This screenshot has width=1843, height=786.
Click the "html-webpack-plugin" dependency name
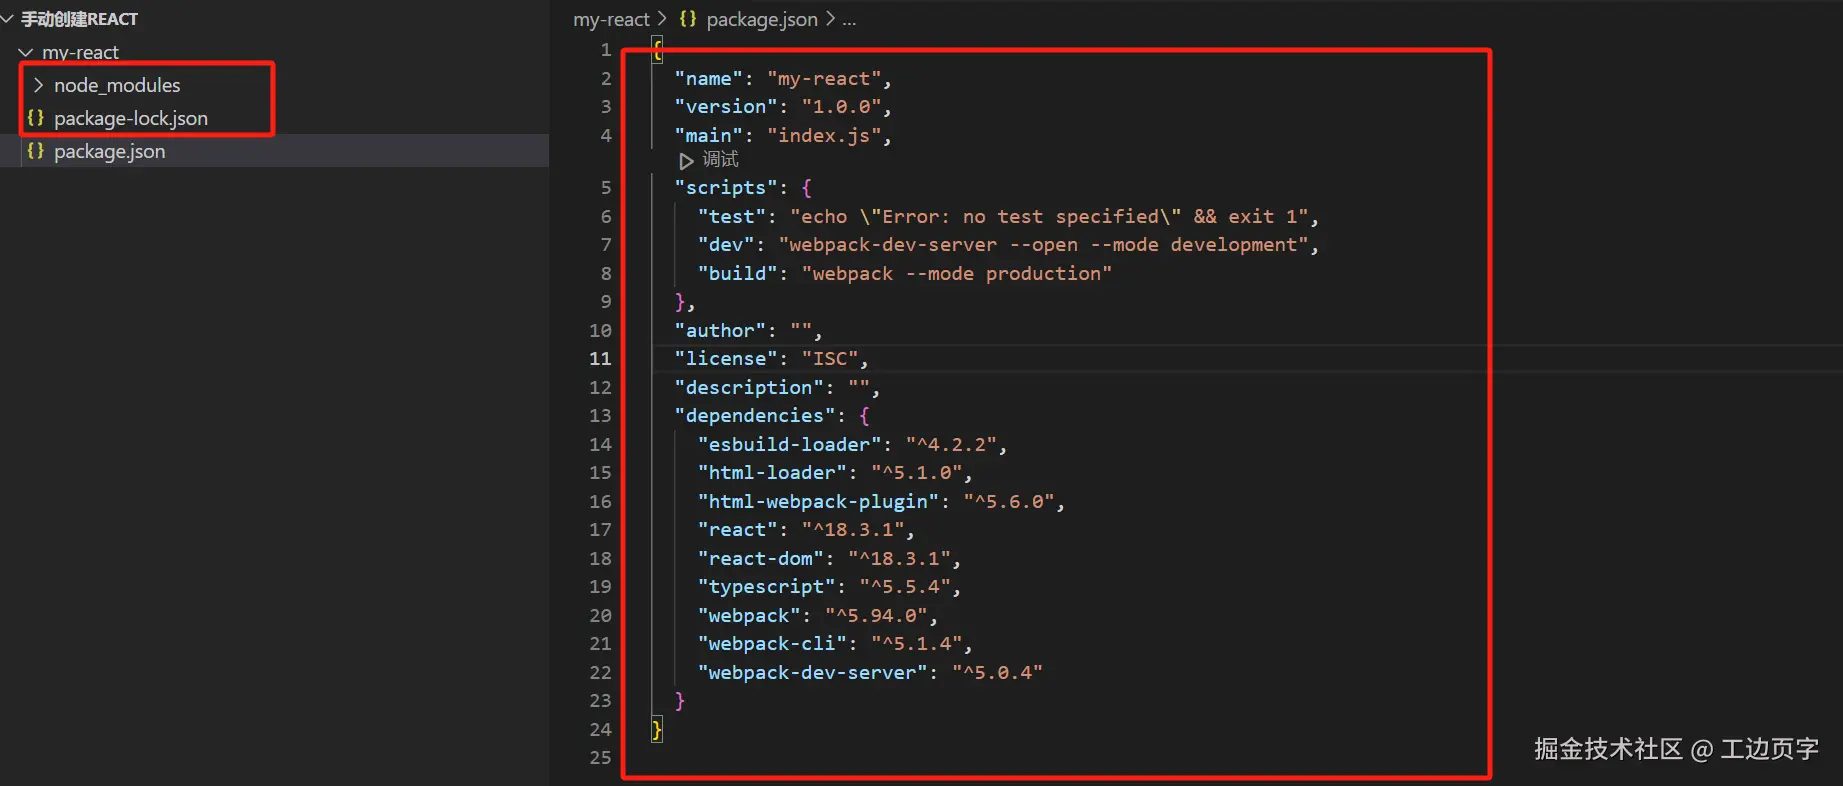pyautogui.click(x=819, y=502)
